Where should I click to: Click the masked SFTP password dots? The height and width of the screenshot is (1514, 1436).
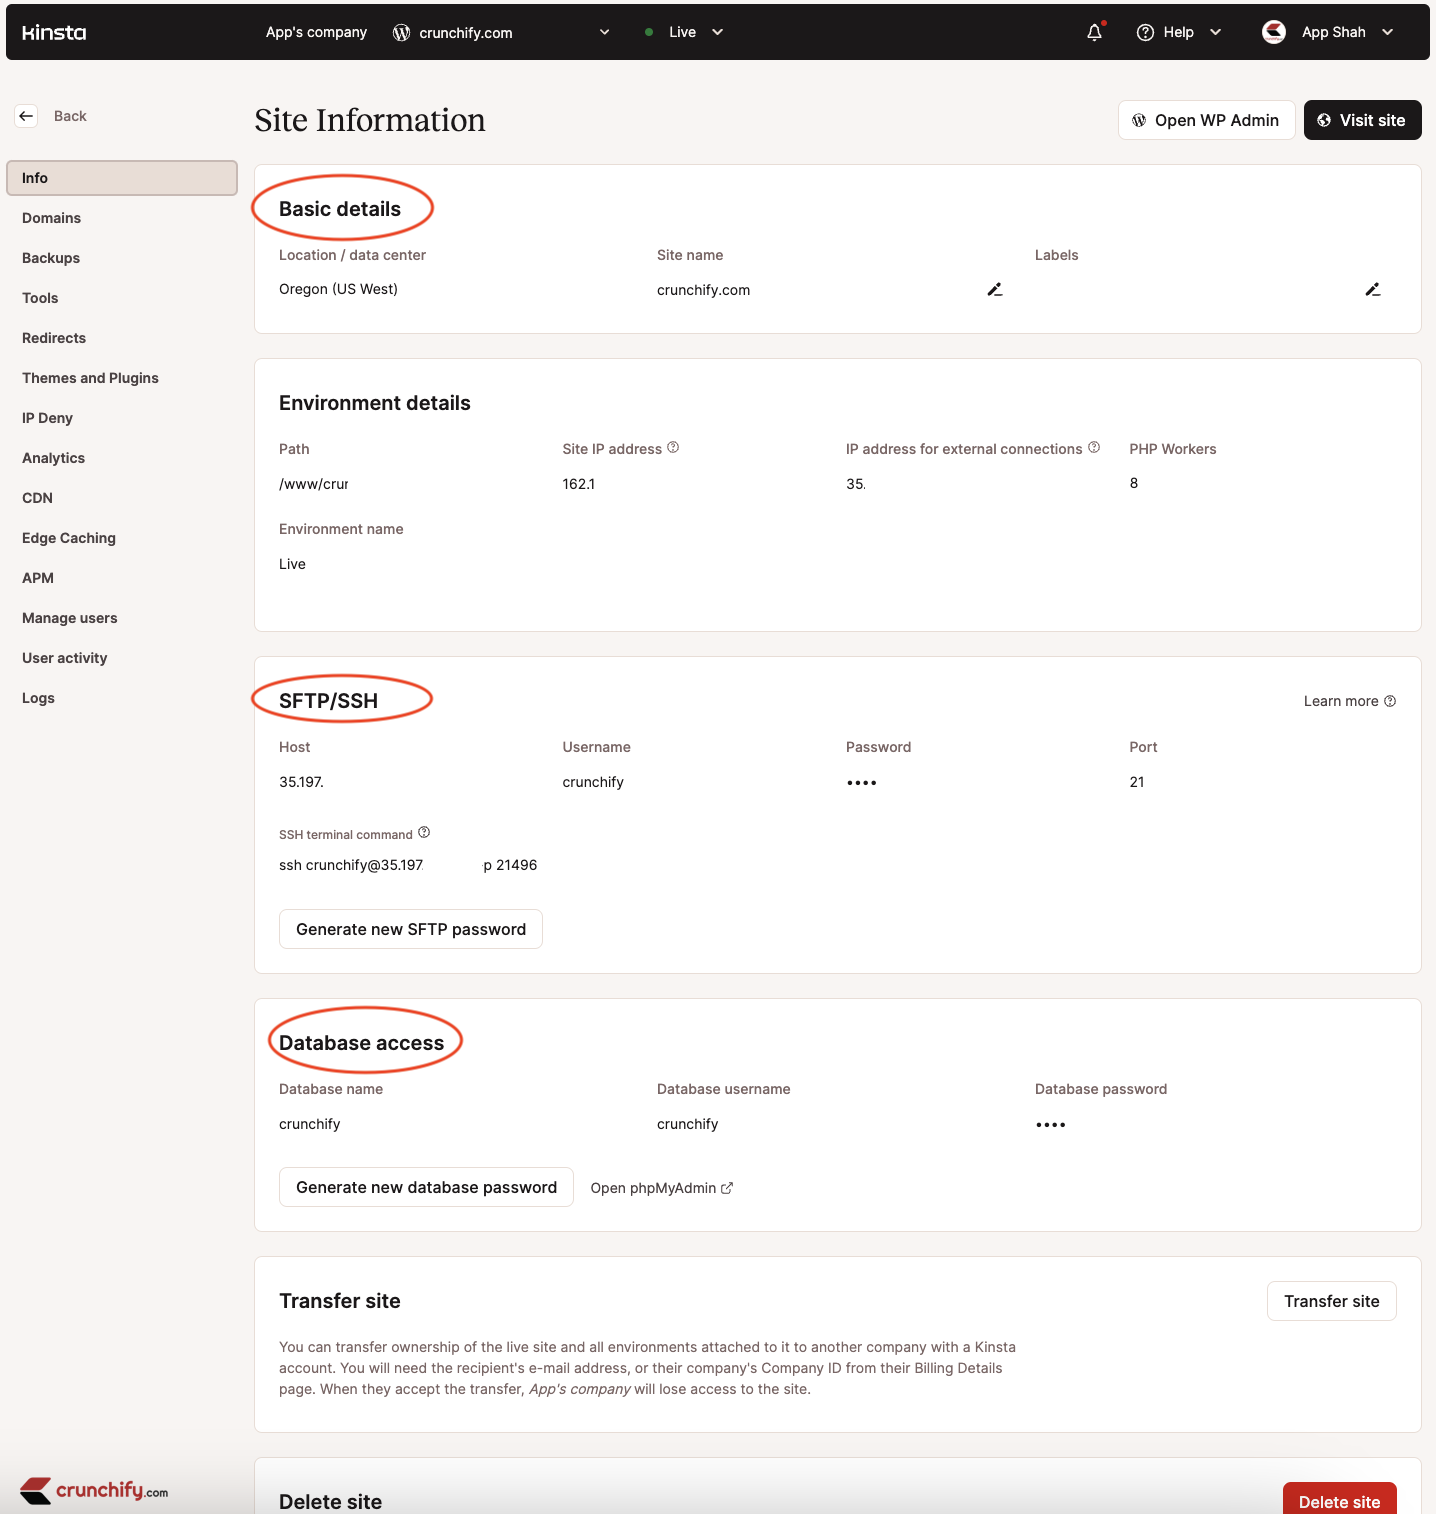pos(862,783)
